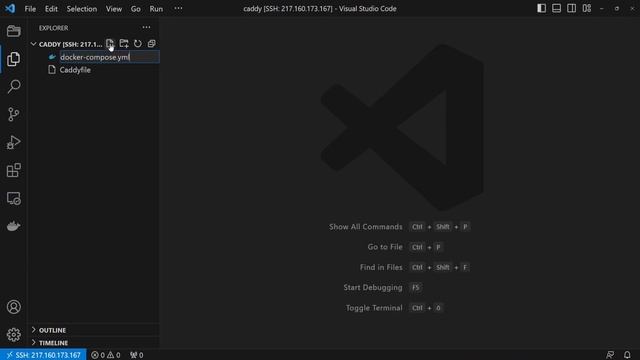Image resolution: width=640 pixels, height=360 pixels.
Task: Toggle the bottom panel layout icon
Action: click(556, 8)
